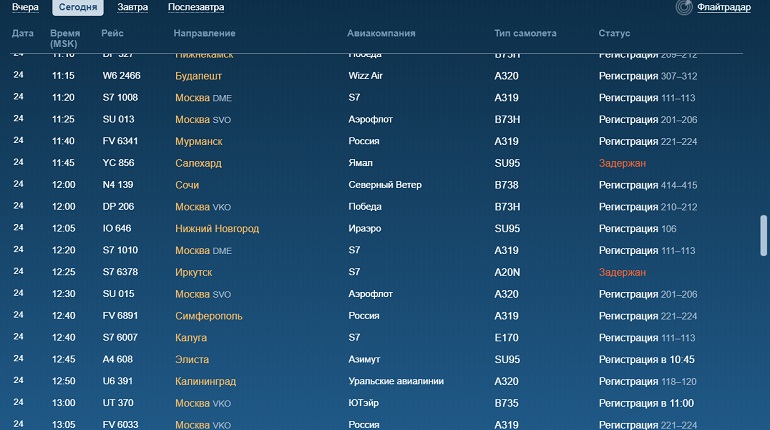Open the Послезавтра tab
Image resolution: width=770 pixels, height=430 pixels.
(x=196, y=7)
